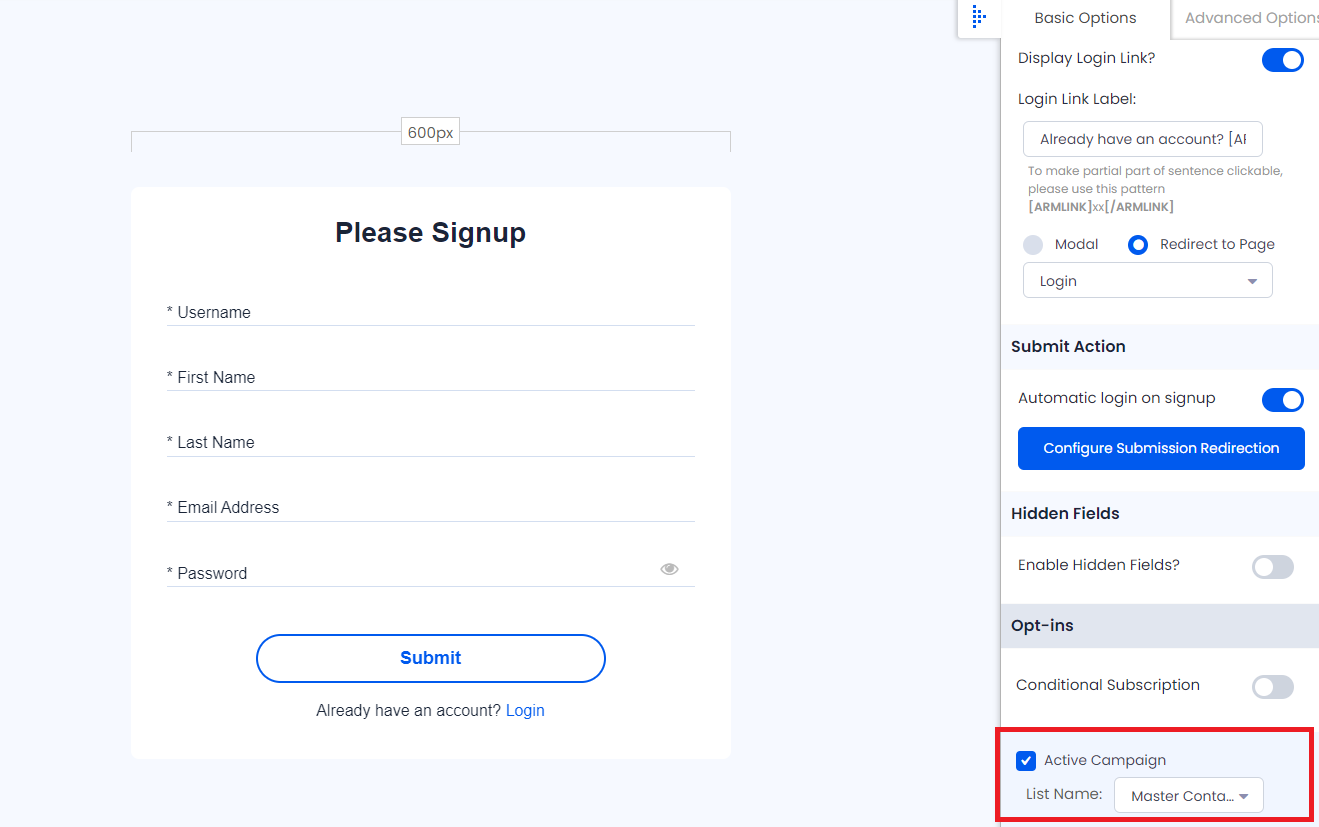Click Configure Submission Redirection button
Image resolution: width=1319 pixels, height=827 pixels.
[1161, 448]
